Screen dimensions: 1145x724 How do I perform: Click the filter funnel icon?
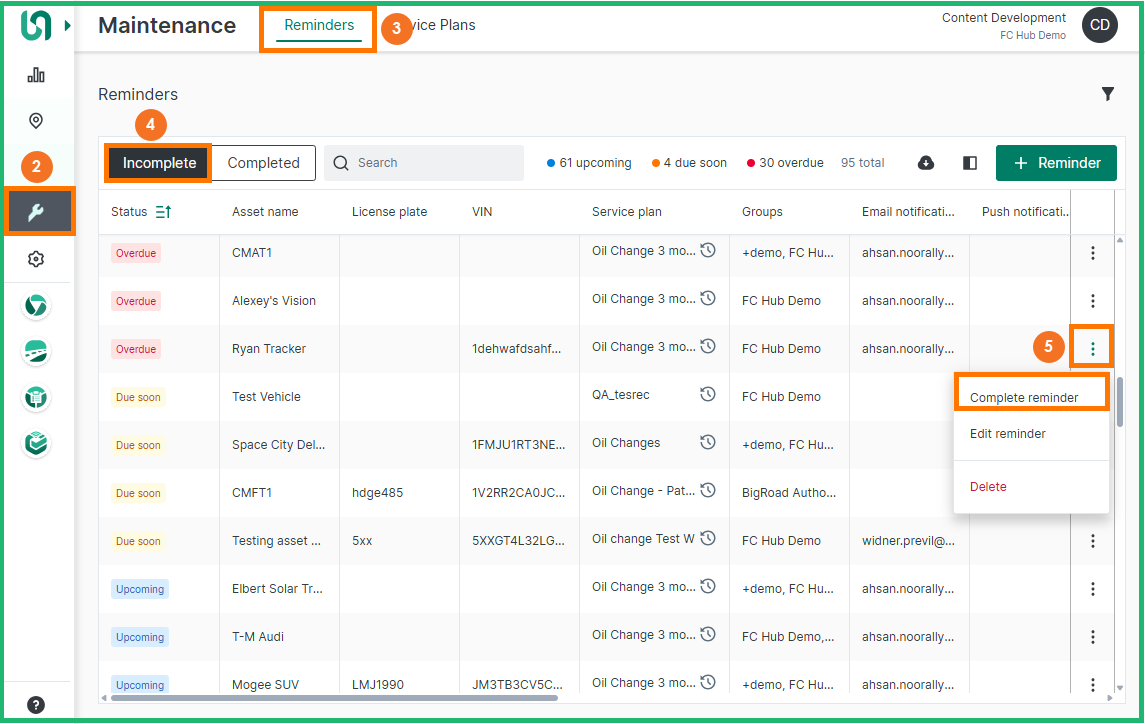1108,94
